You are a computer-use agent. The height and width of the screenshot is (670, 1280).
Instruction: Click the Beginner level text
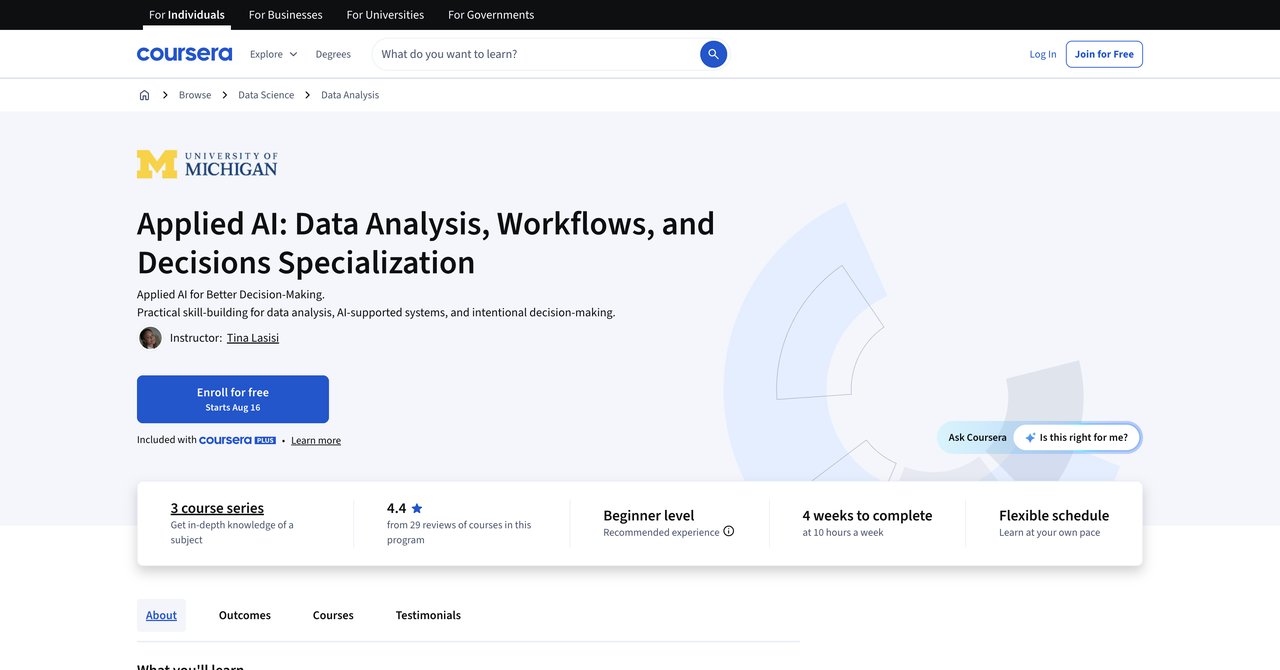[x=649, y=516]
